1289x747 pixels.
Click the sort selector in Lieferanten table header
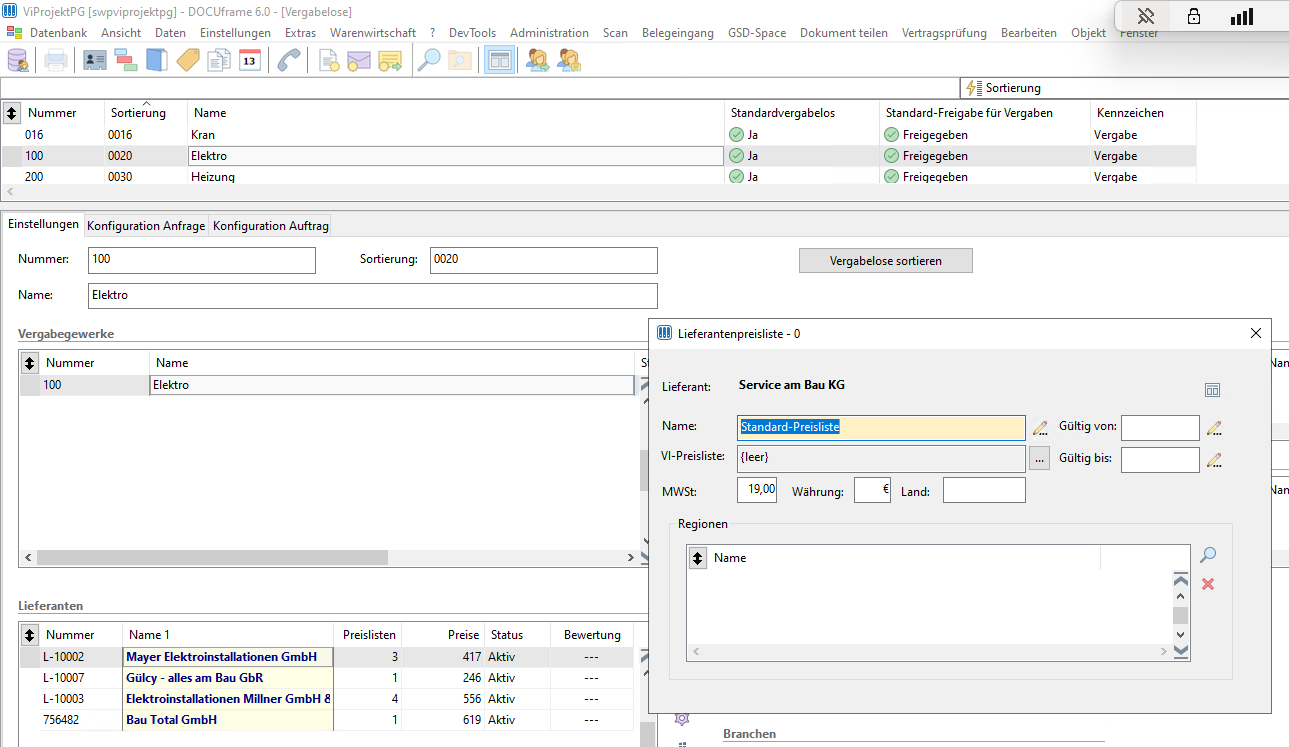pyautogui.click(x=30, y=635)
